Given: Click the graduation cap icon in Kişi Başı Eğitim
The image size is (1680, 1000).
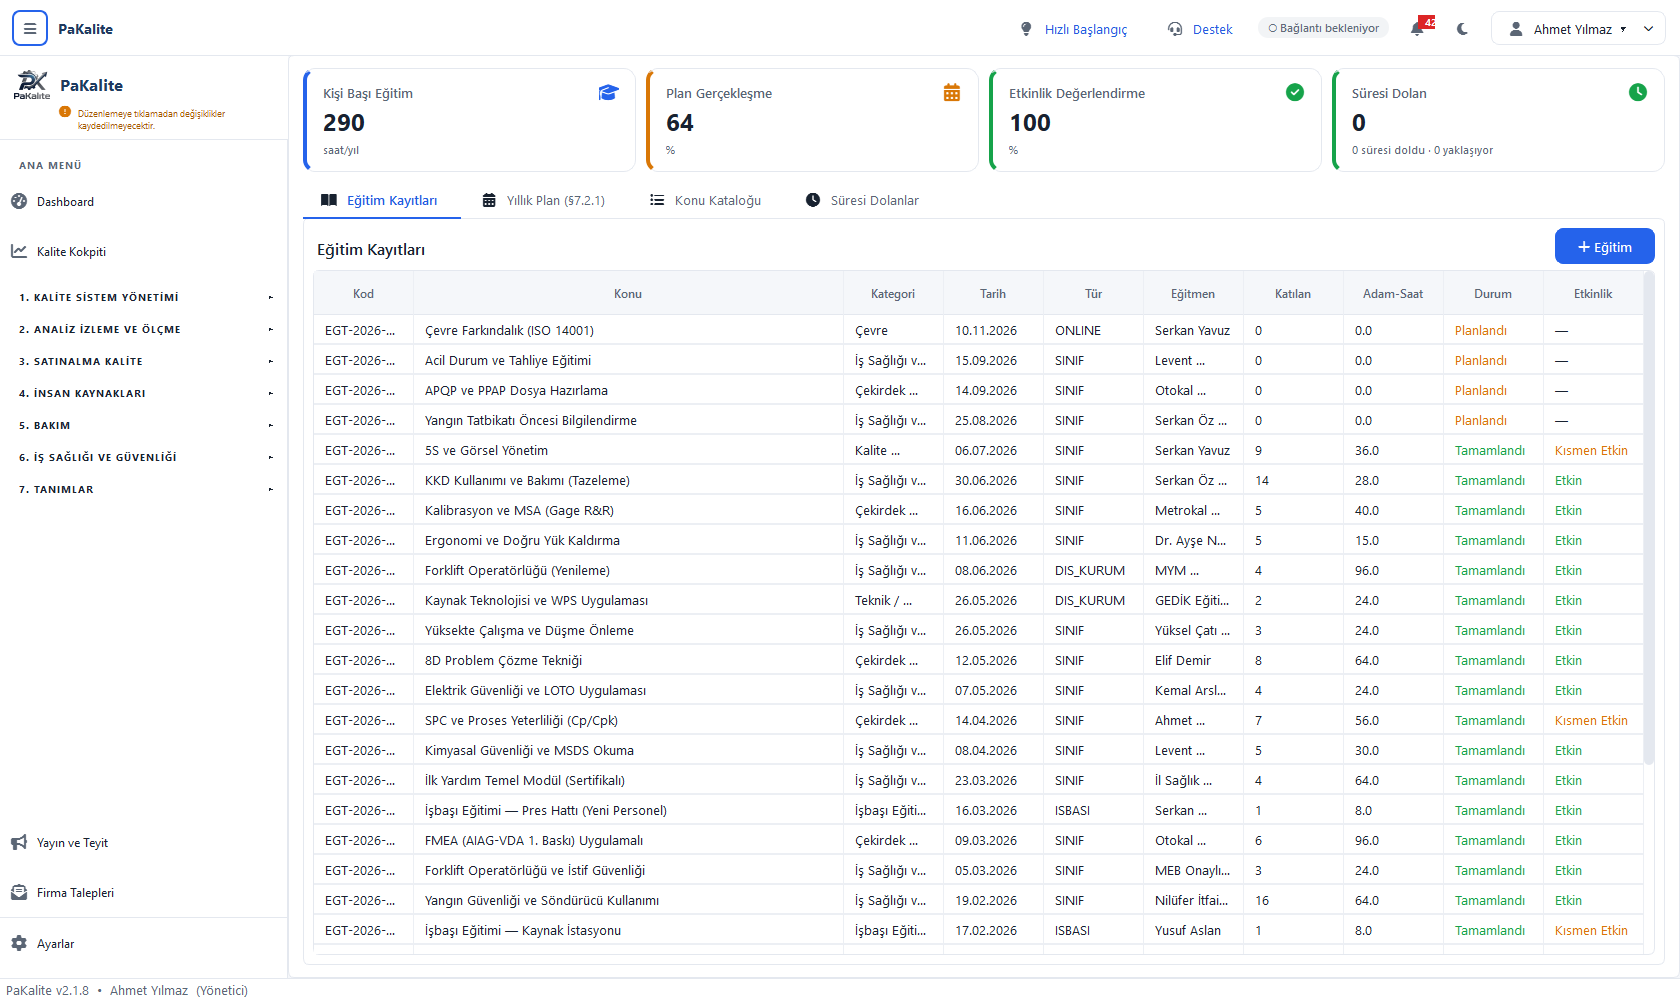Looking at the screenshot, I should tap(608, 93).
